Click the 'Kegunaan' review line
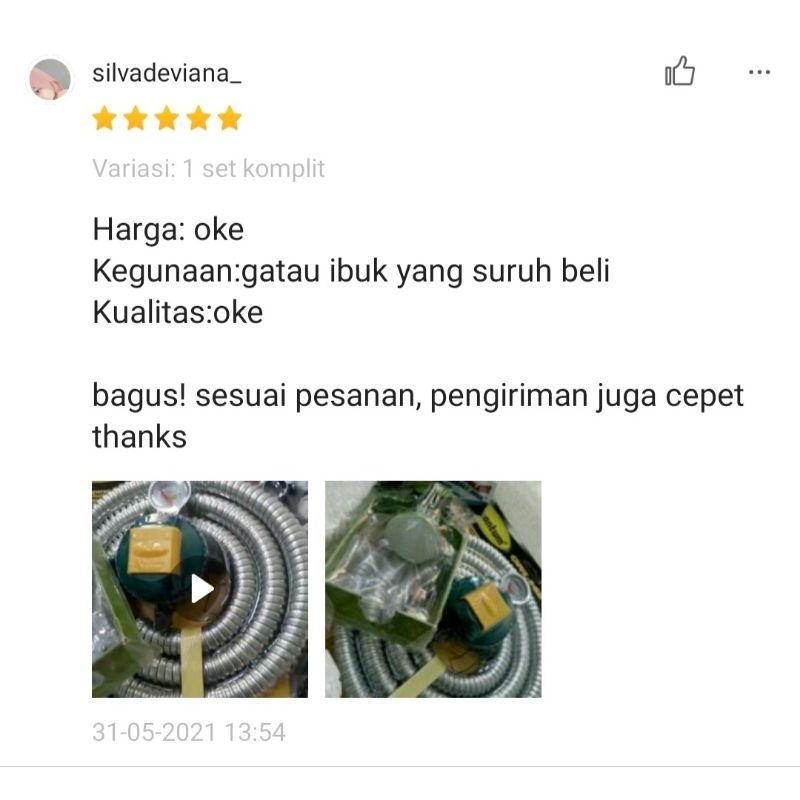This screenshot has width=800, height=800. coord(351,271)
